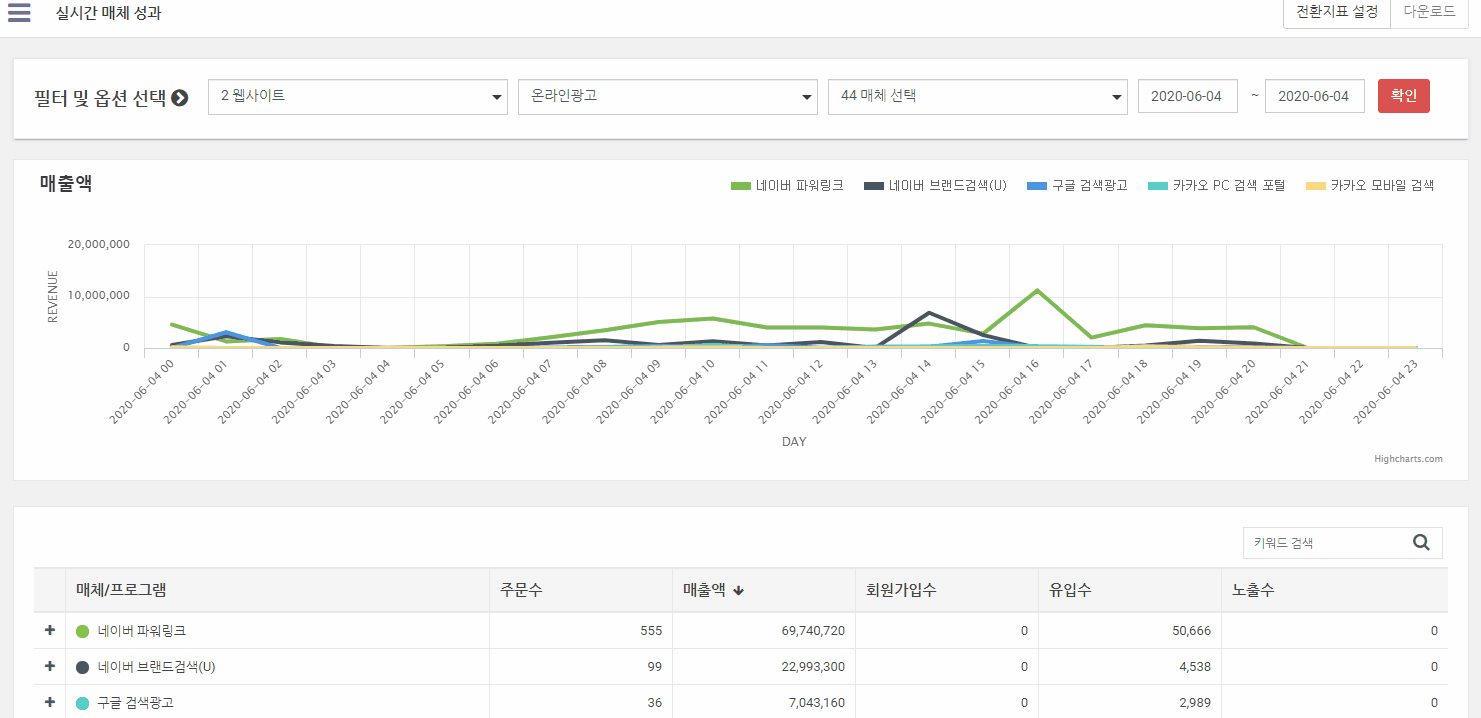The height and width of the screenshot is (718, 1481).
Task: Click the 전환지표 설정 button
Action: point(1336,13)
